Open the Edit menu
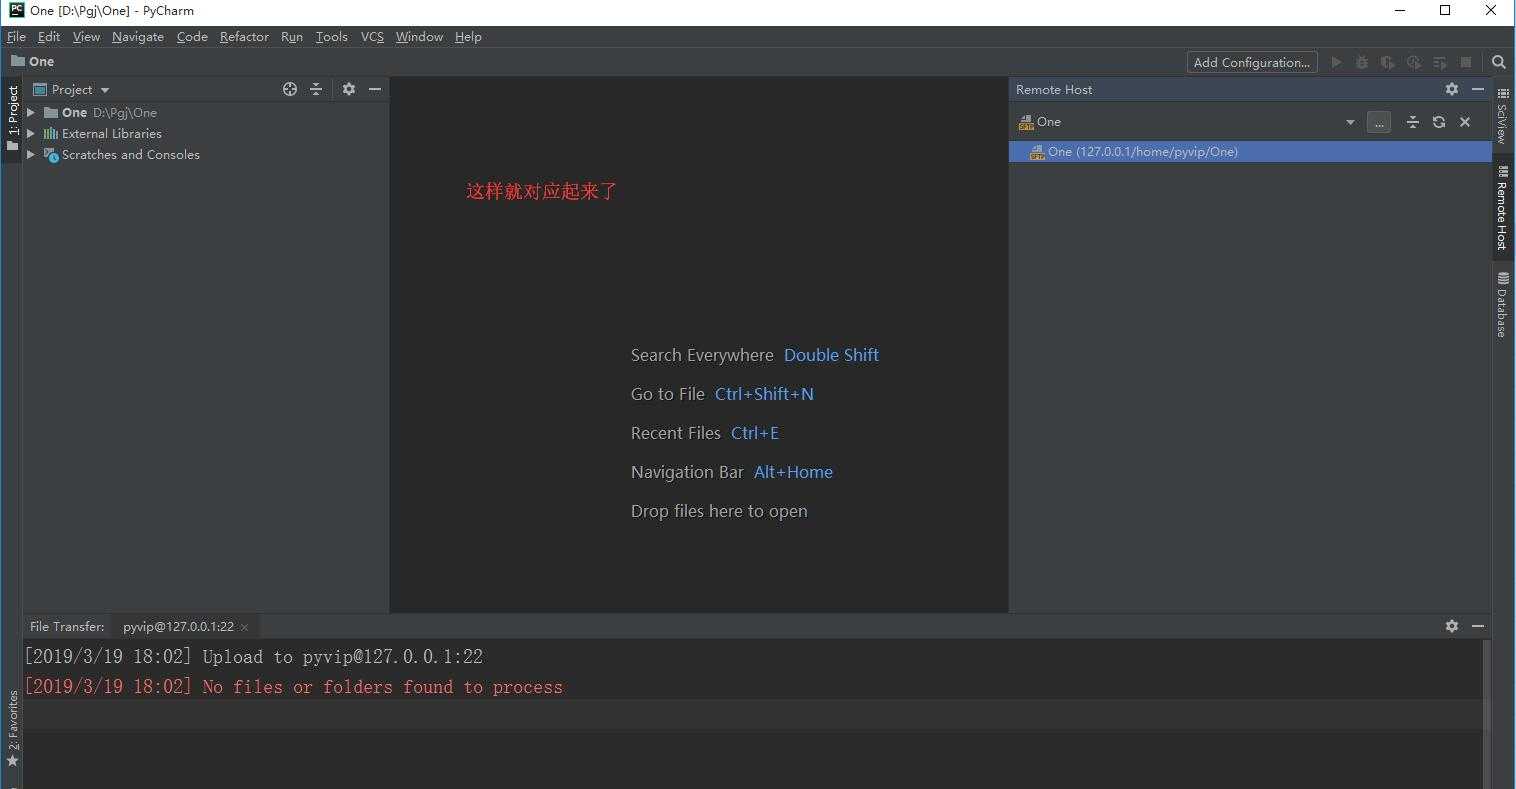The height and width of the screenshot is (789, 1516). [x=49, y=37]
